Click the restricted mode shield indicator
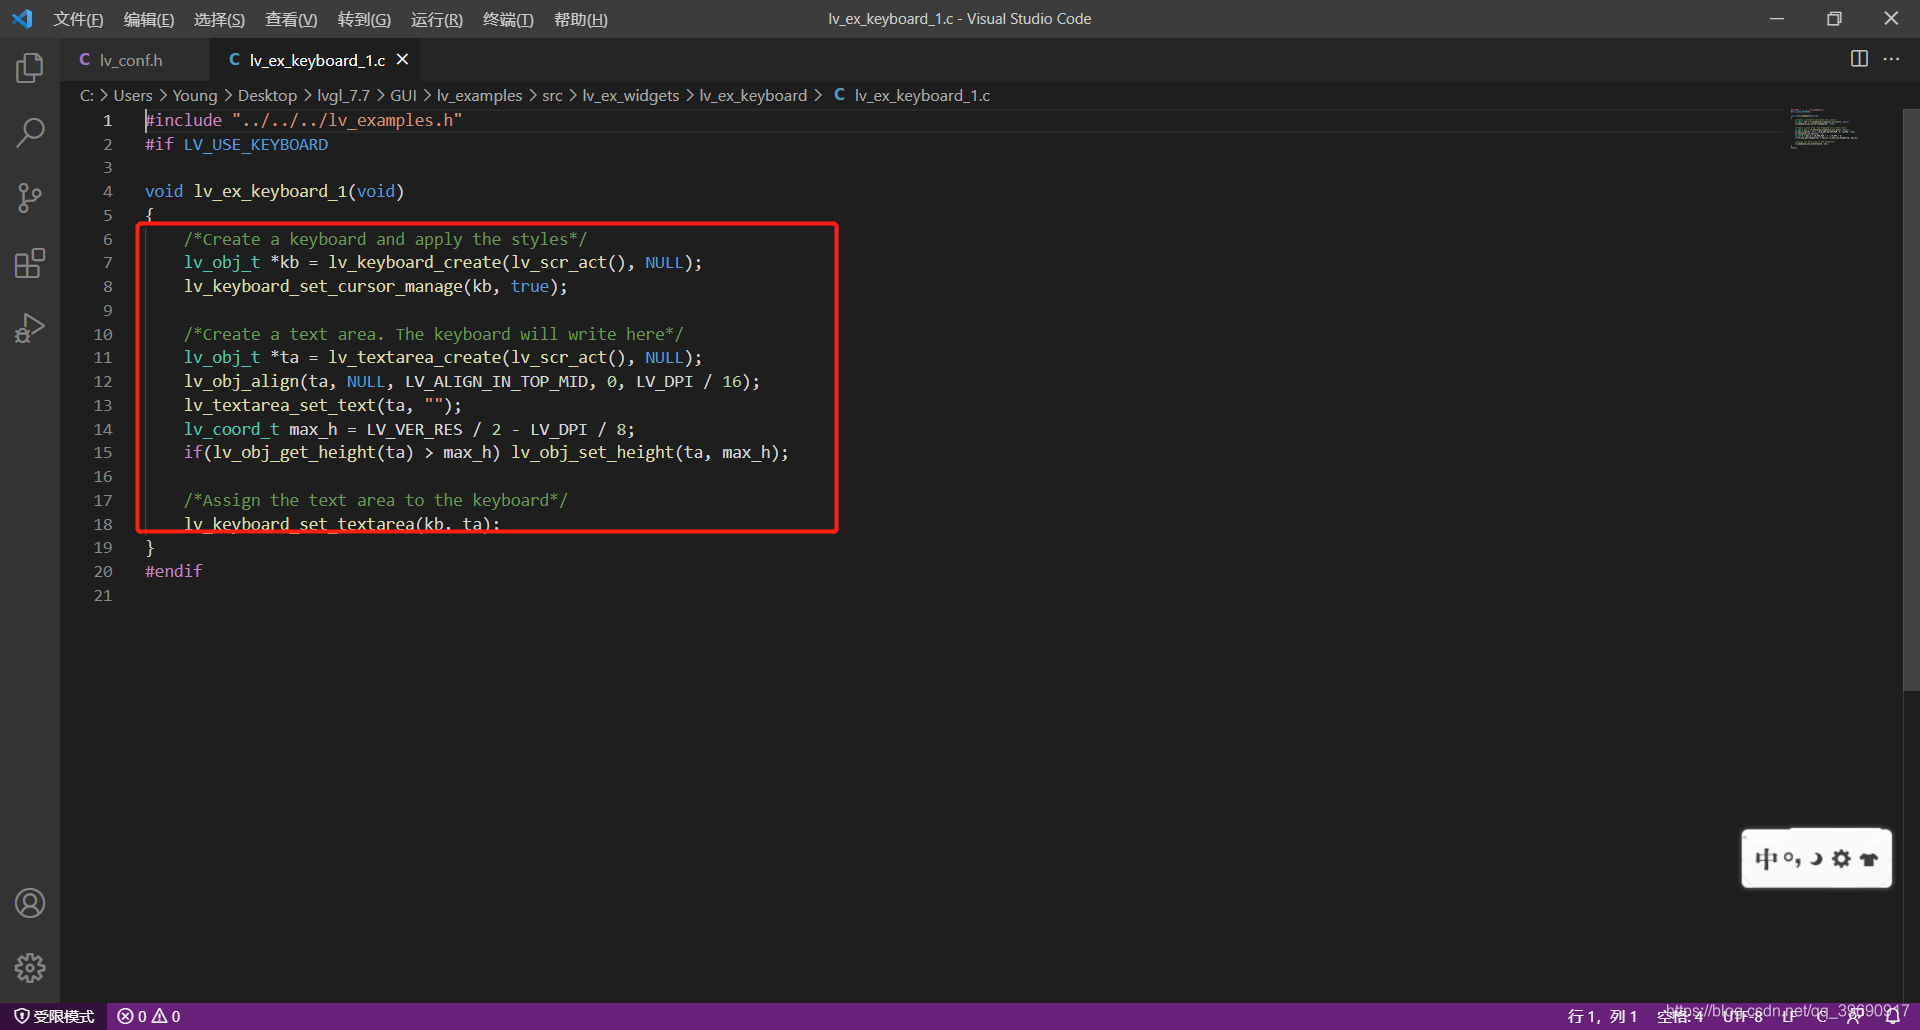 (x=54, y=1016)
